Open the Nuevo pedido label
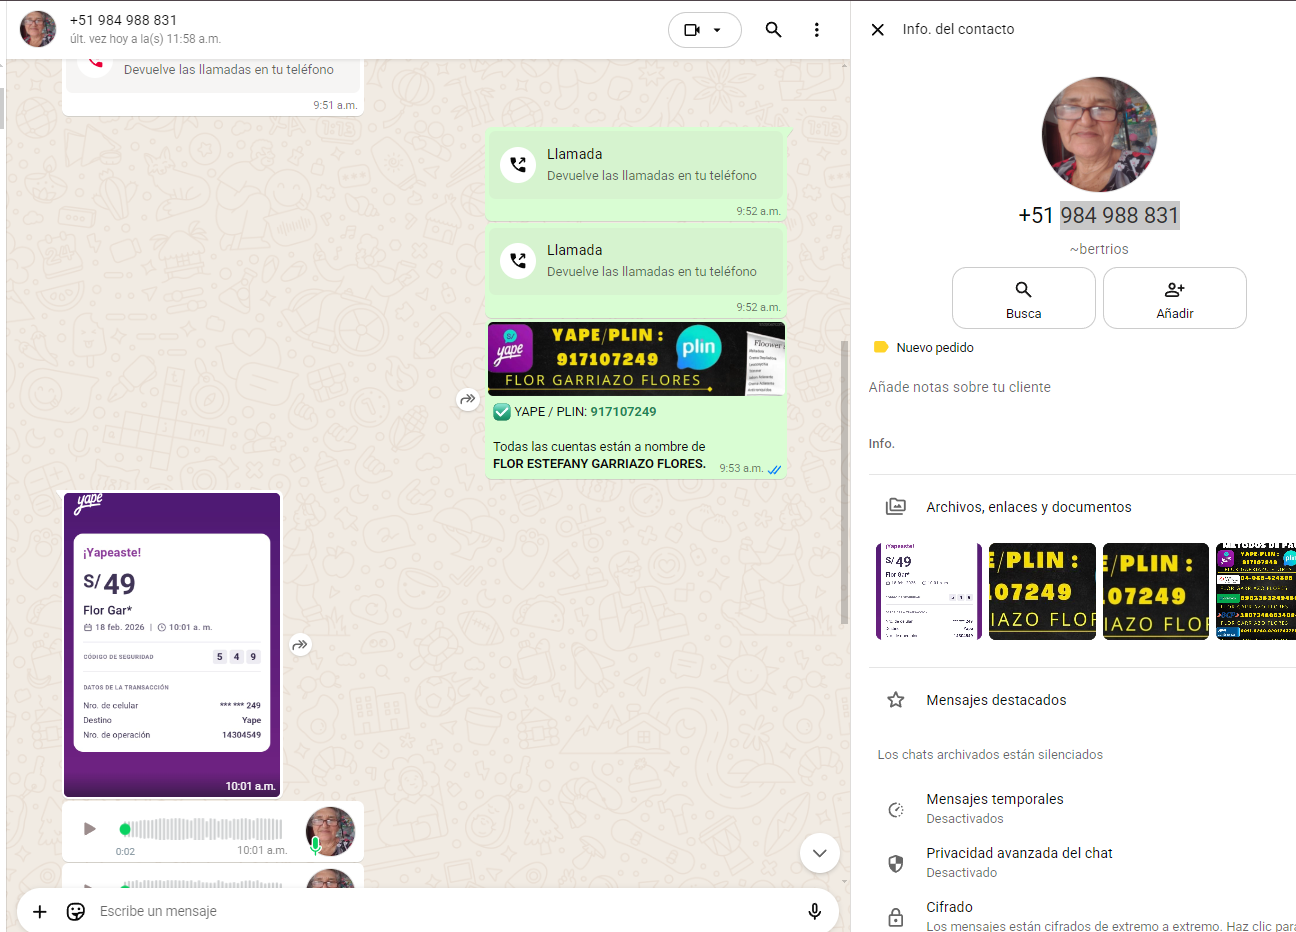The image size is (1296, 932). click(934, 348)
